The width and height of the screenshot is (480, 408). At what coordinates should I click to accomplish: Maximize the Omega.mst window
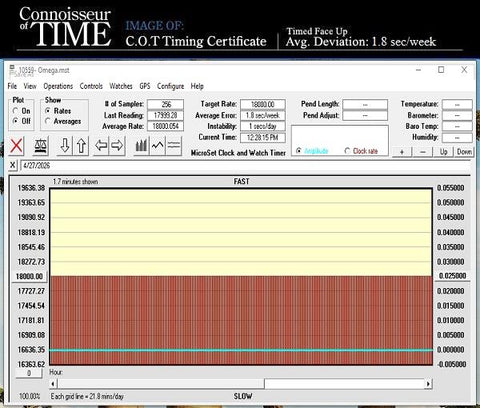441,69
